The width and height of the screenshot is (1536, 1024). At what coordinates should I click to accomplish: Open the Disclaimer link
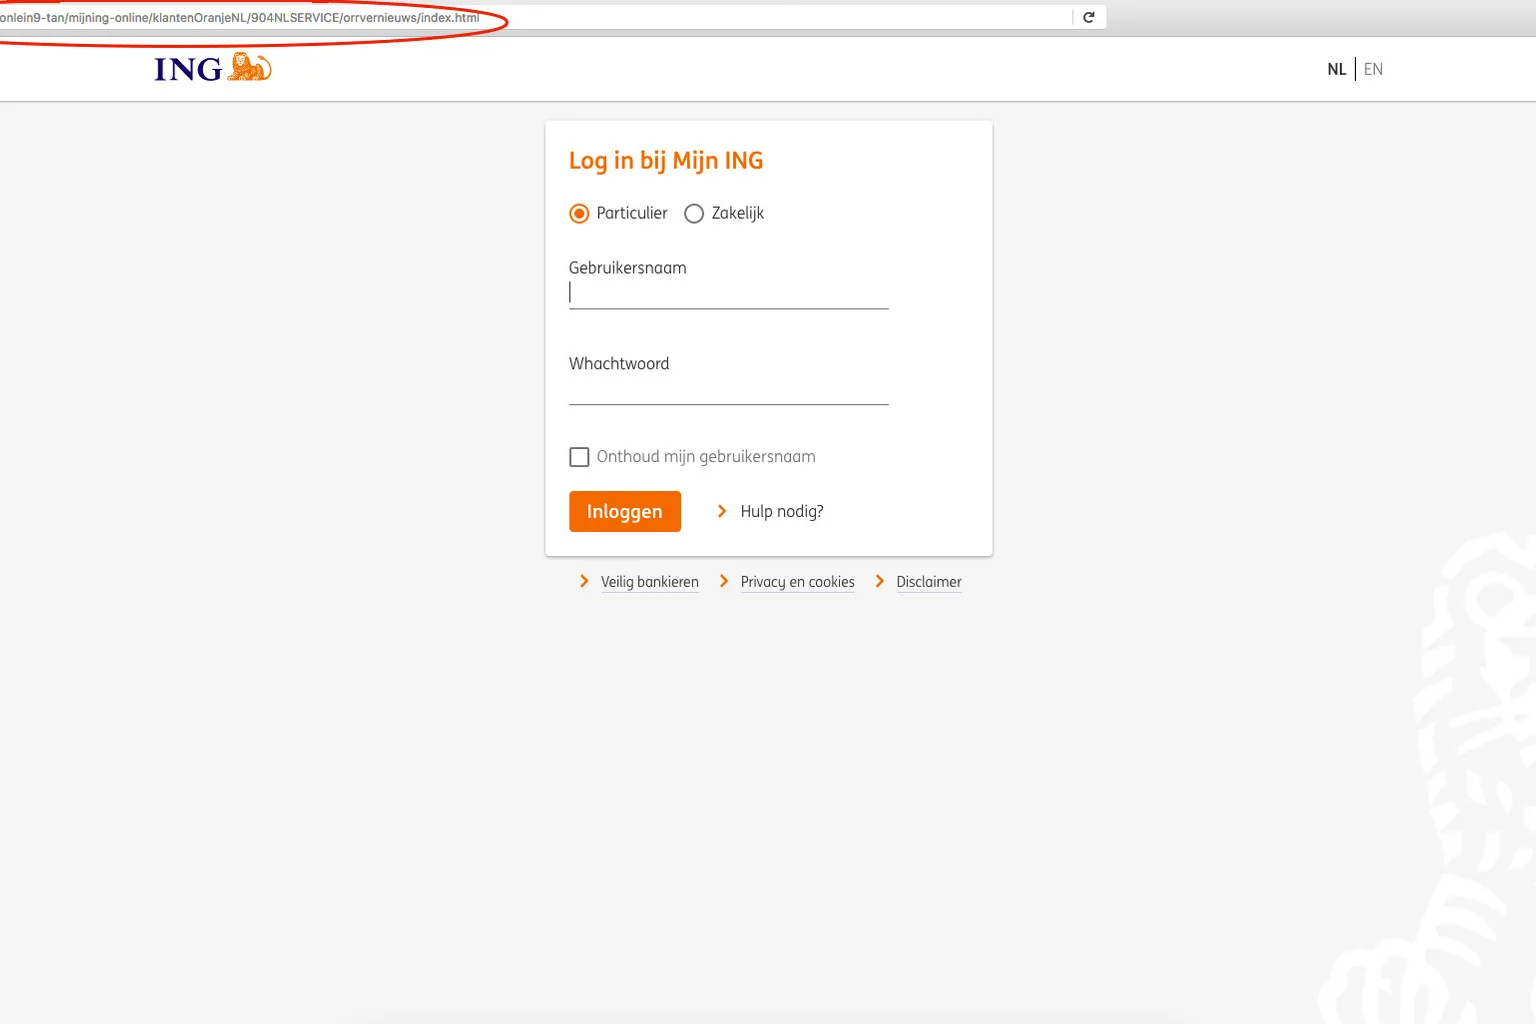pos(928,582)
